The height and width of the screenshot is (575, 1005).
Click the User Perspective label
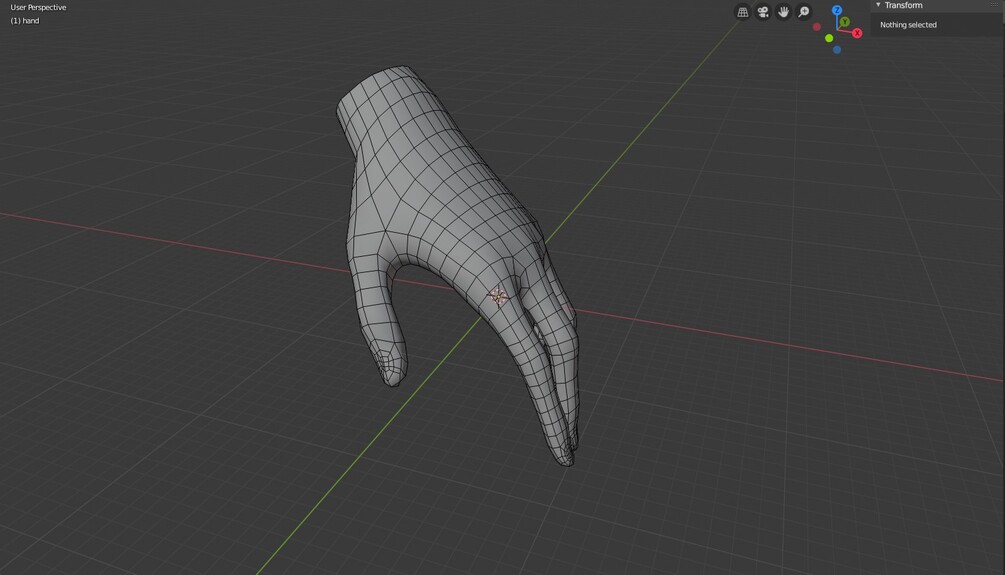tap(38, 8)
